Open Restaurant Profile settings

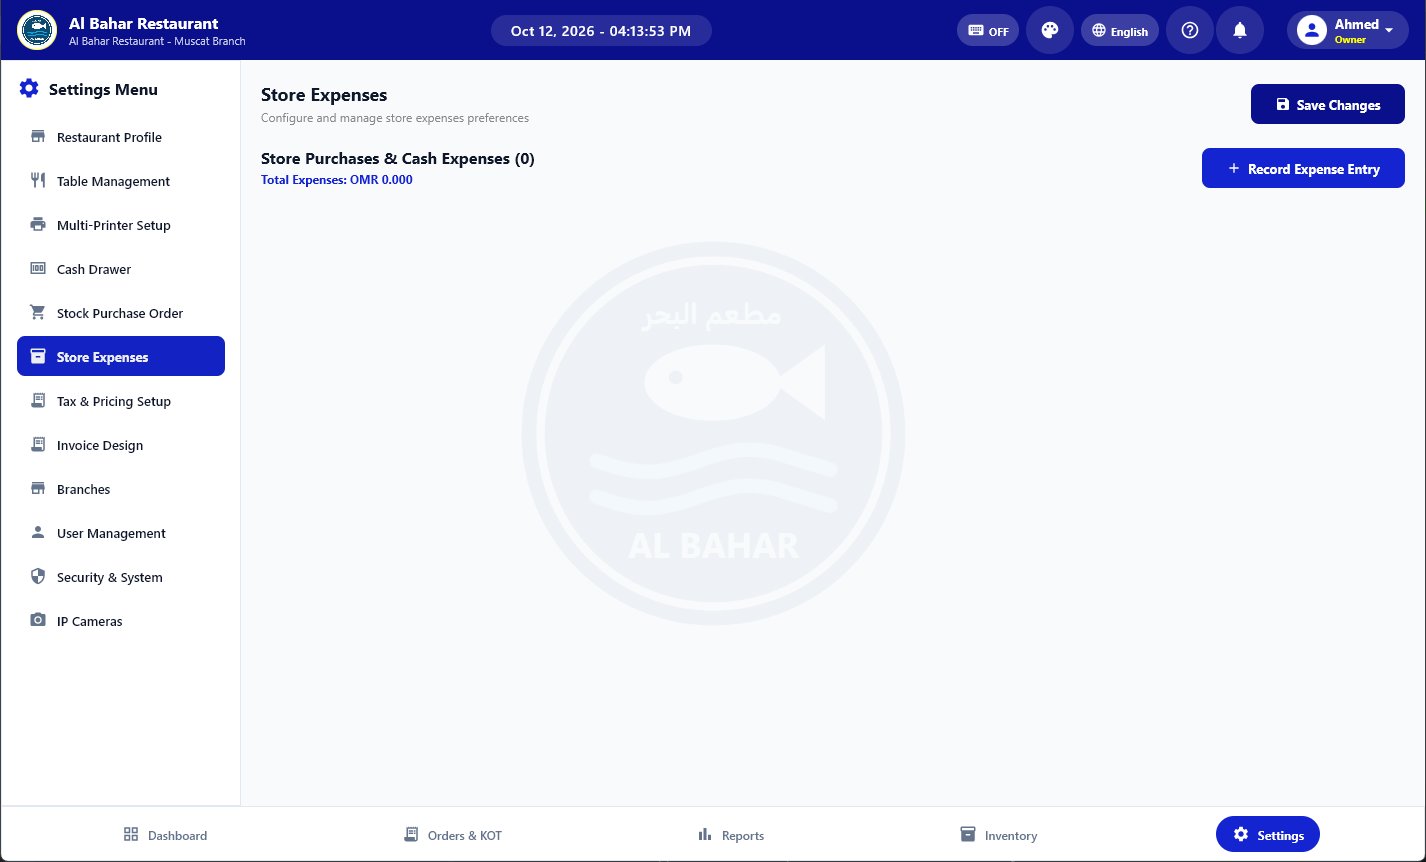pyautogui.click(x=121, y=137)
